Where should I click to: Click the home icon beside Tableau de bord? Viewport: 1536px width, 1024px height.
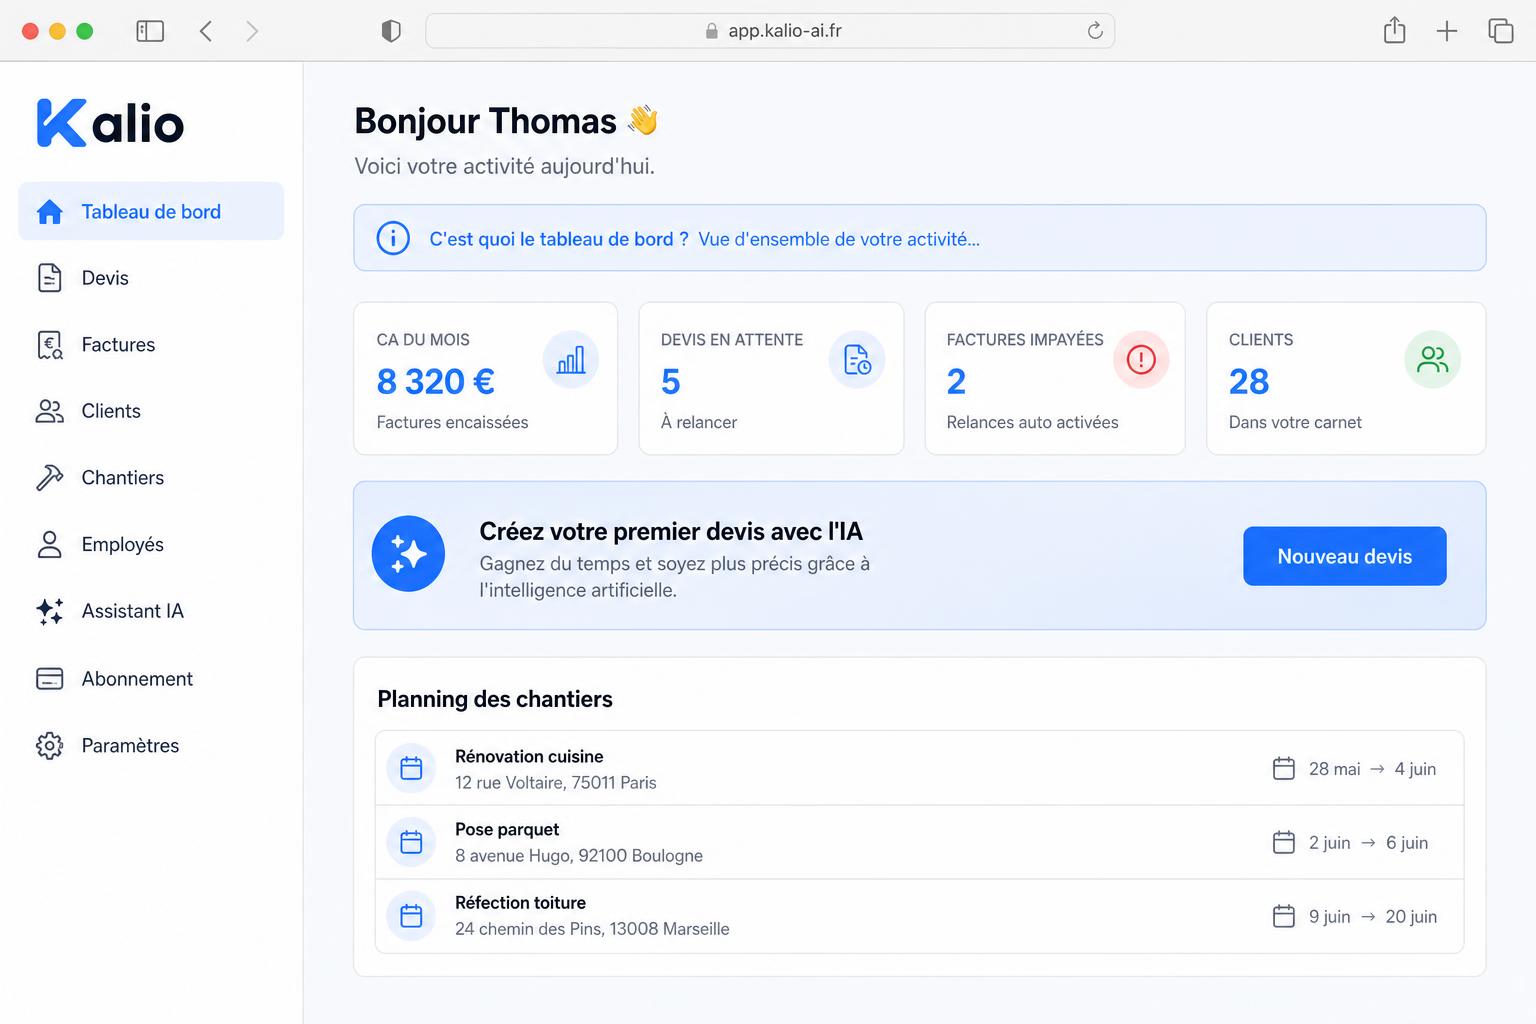click(50, 212)
